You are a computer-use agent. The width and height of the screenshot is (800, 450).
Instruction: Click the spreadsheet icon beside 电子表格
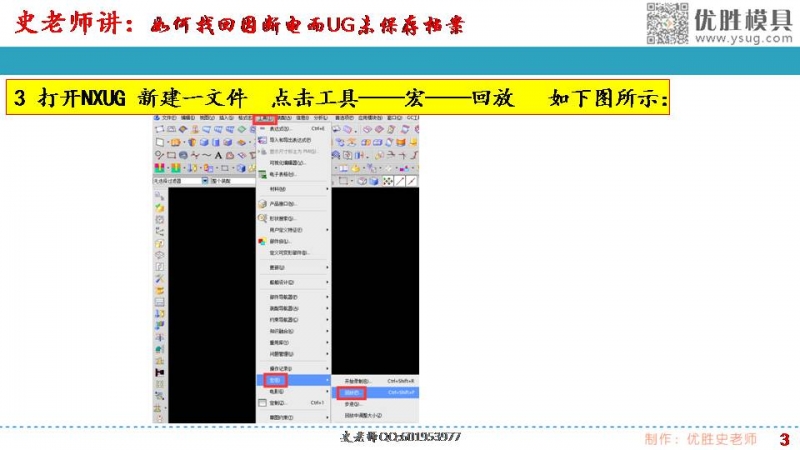click(x=262, y=174)
